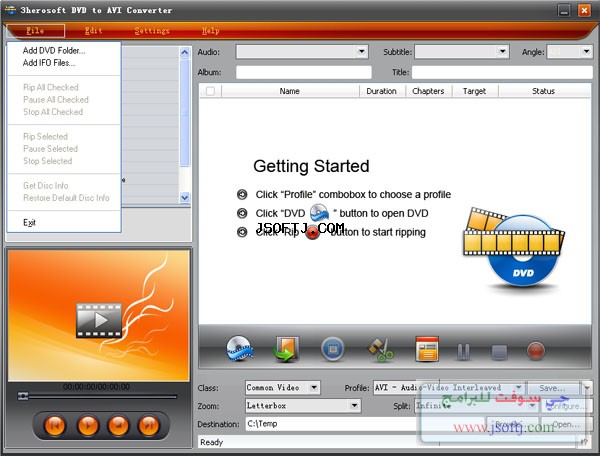Select Exit in the File menu

[x=29, y=222]
